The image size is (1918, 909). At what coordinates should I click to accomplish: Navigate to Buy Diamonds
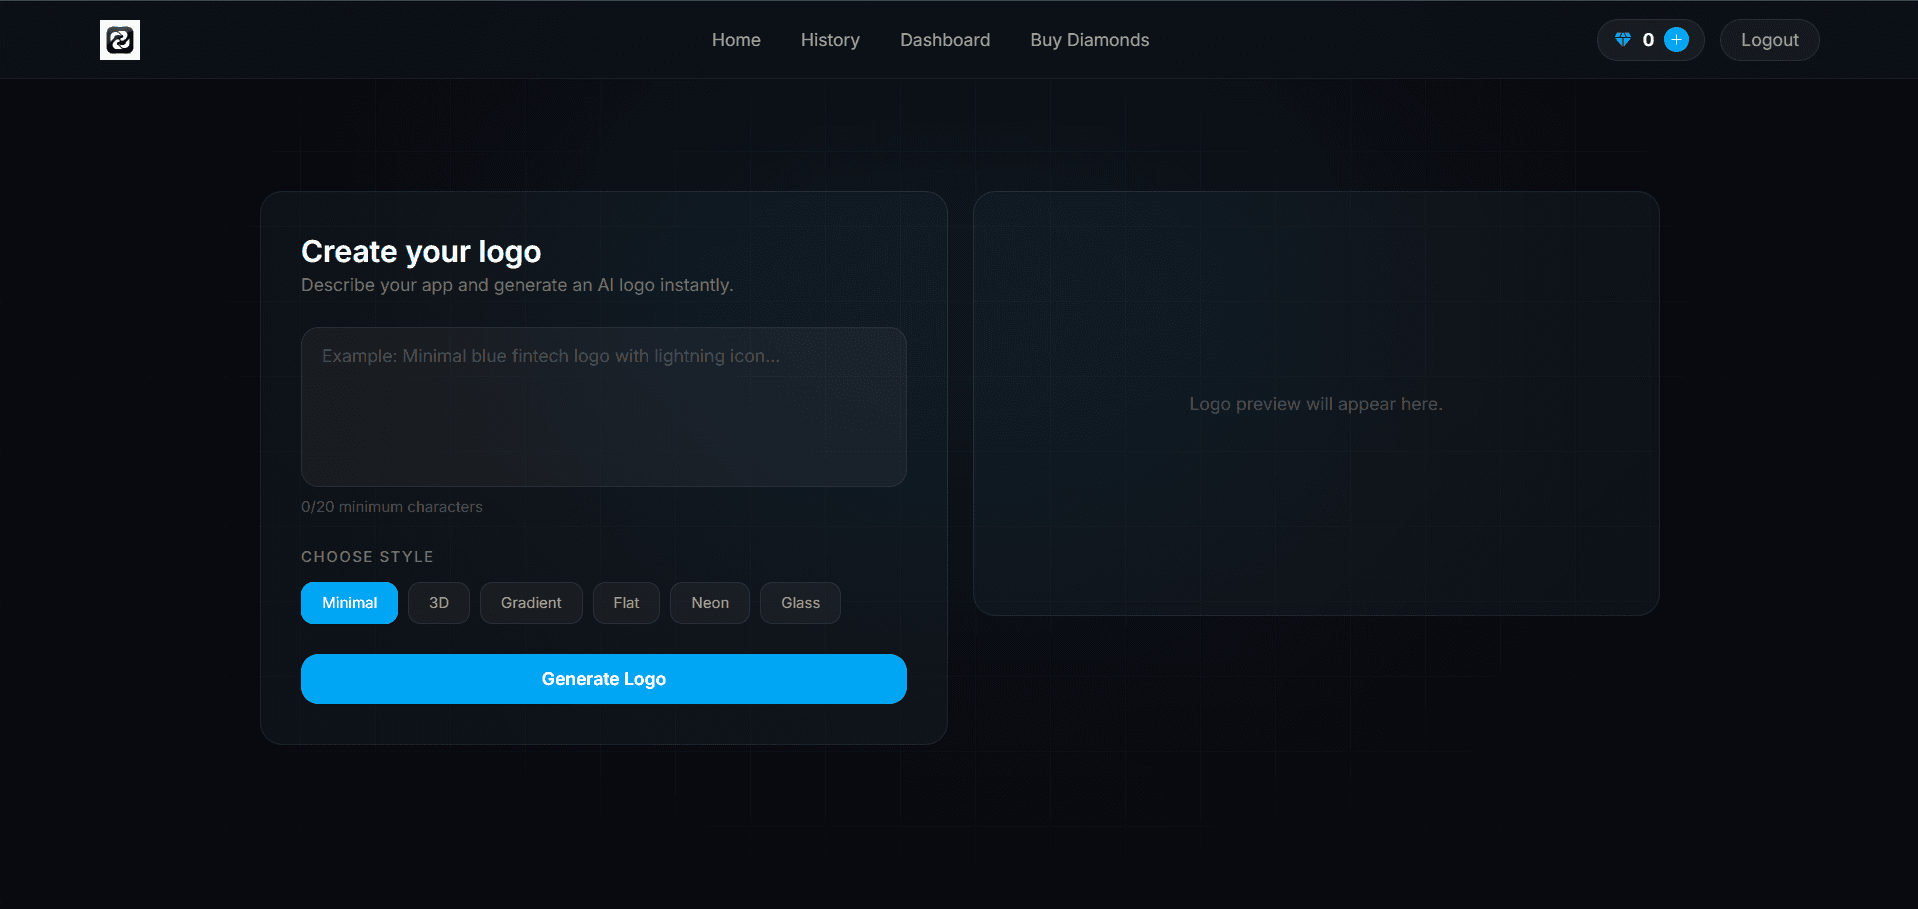(1089, 40)
